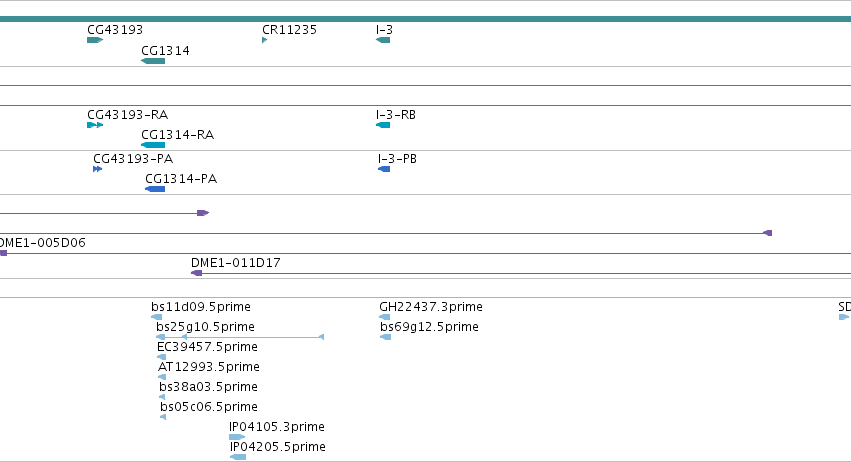Click the CG43193-PA protein glyph

tap(98, 169)
